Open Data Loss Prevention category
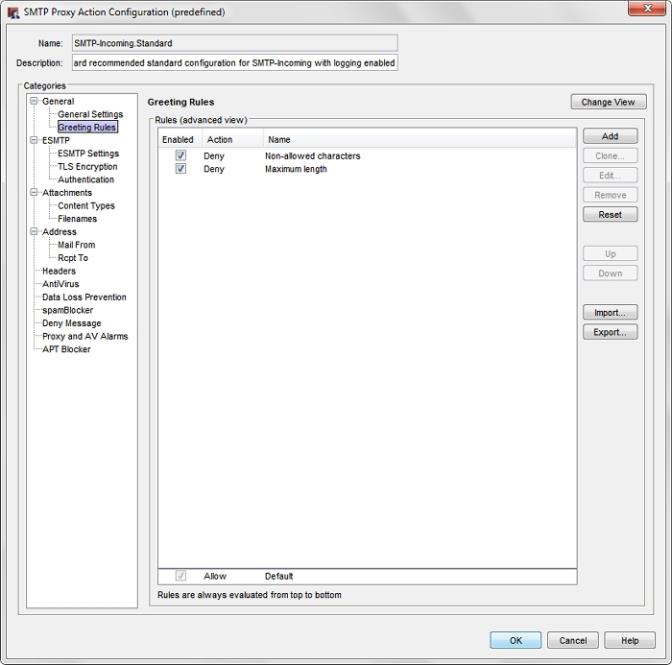 (84, 297)
